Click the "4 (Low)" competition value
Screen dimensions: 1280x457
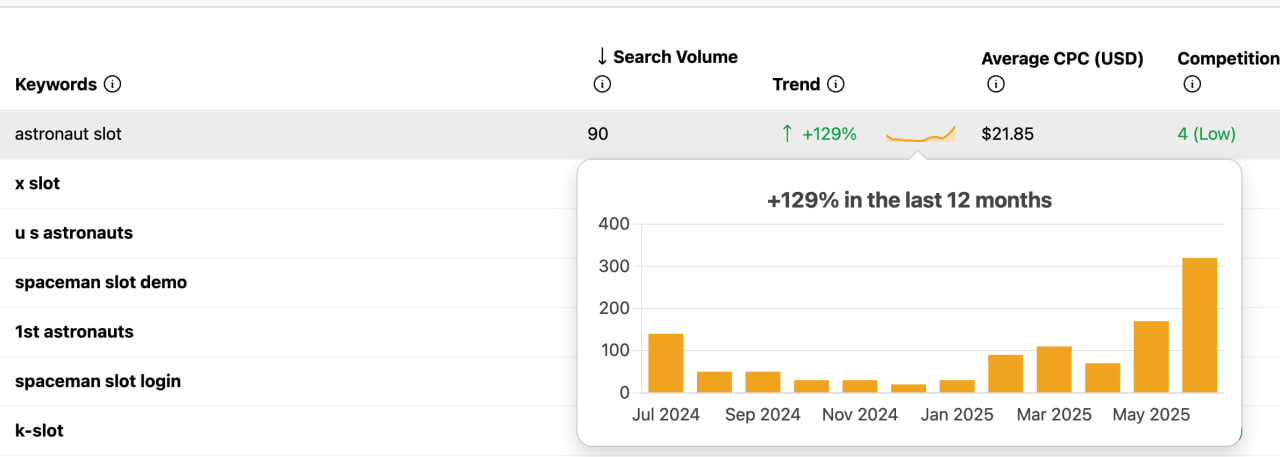click(1206, 134)
